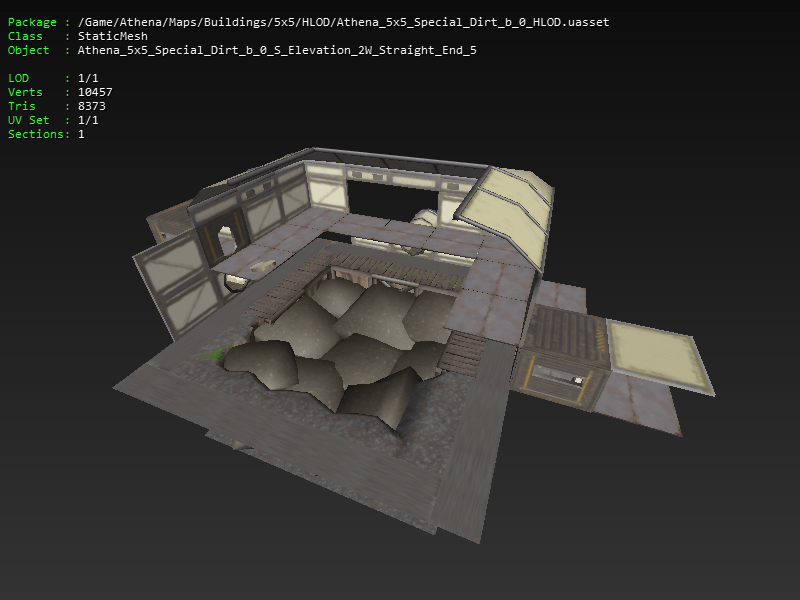Image resolution: width=800 pixels, height=600 pixels.
Task: Select the Tris count 8373
Action: (91, 106)
